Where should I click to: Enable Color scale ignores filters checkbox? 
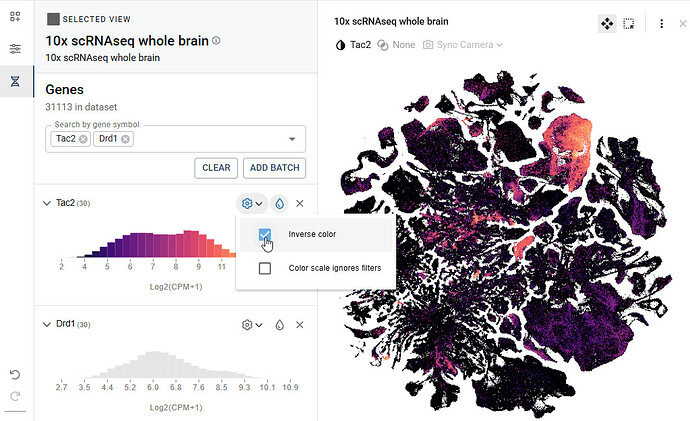(x=265, y=268)
